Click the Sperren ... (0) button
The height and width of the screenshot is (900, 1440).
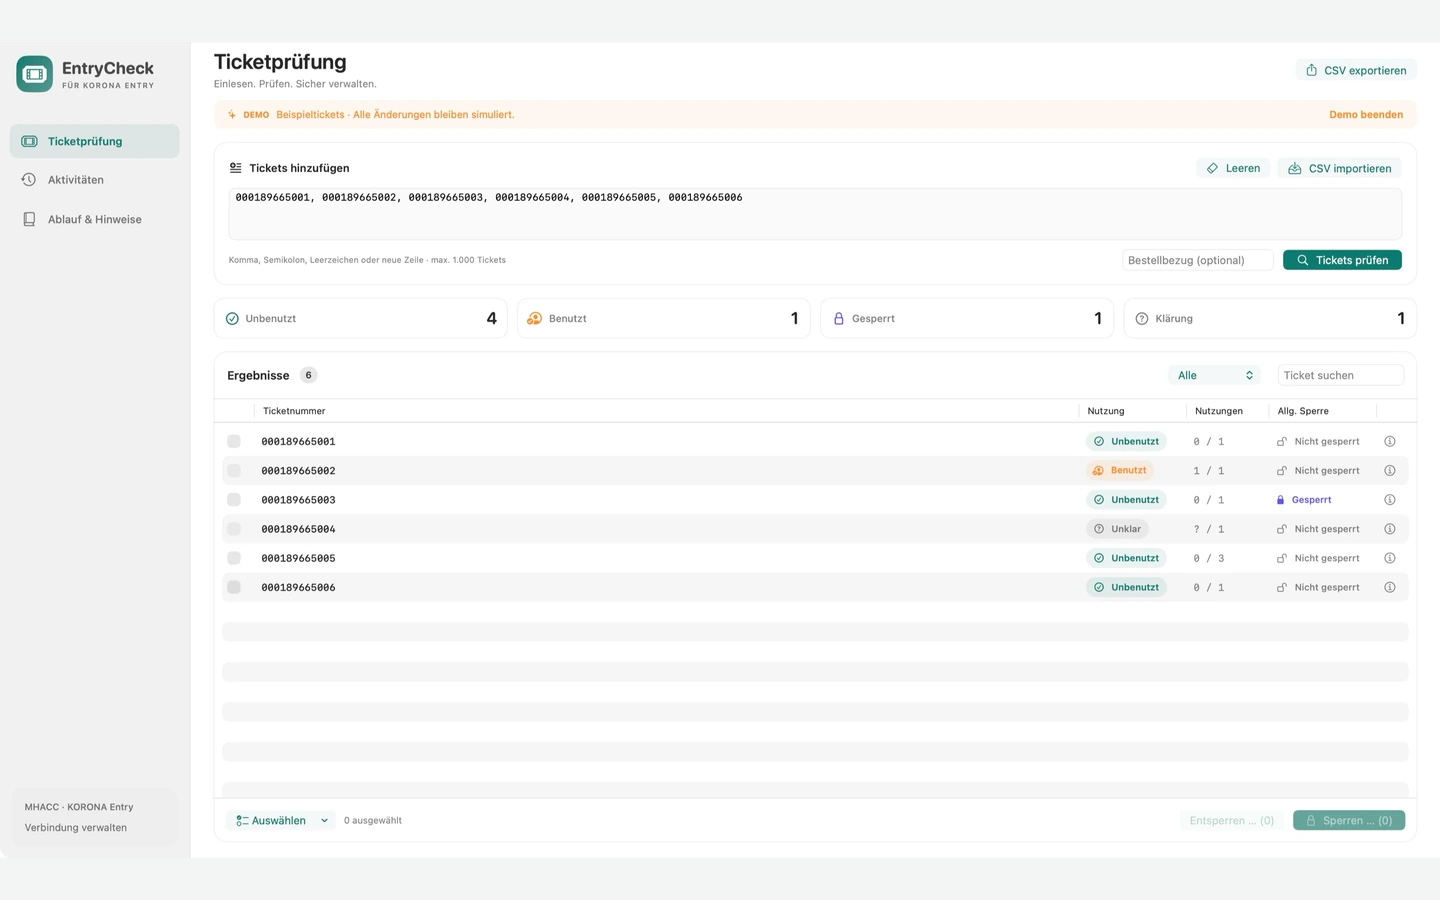coord(1349,820)
